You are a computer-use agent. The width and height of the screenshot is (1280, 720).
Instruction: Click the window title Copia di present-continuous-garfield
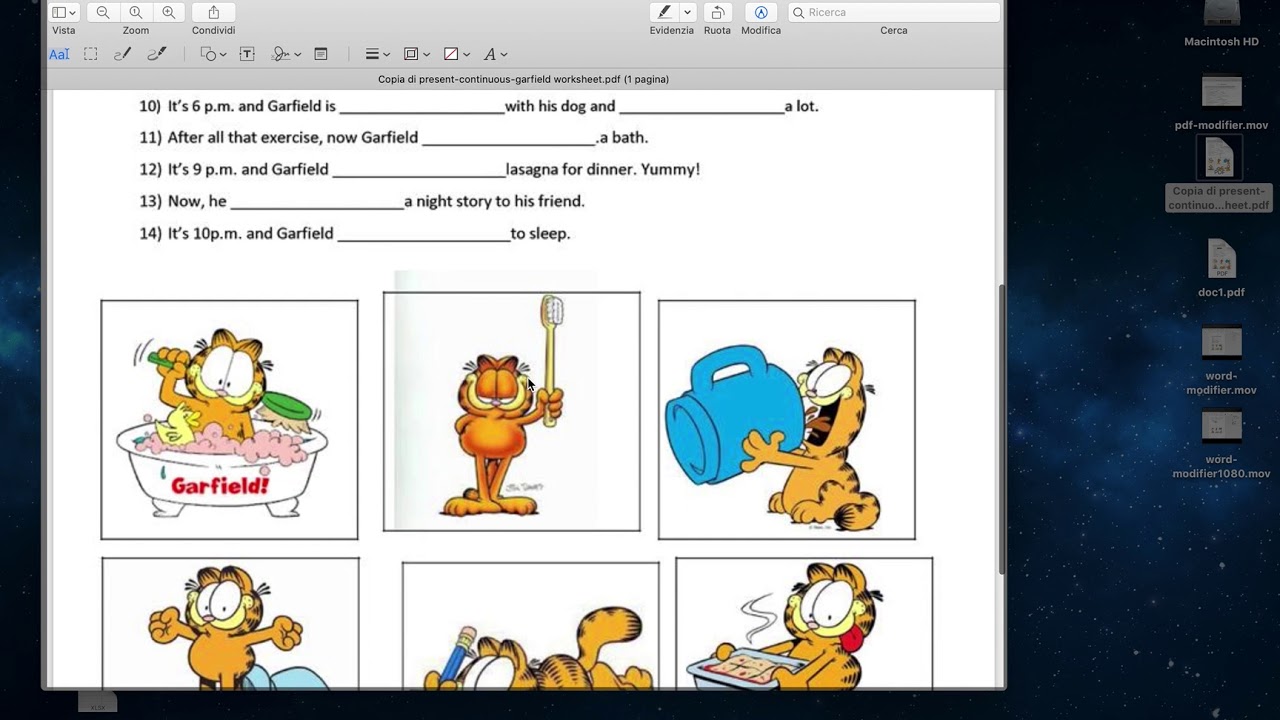[523, 79]
